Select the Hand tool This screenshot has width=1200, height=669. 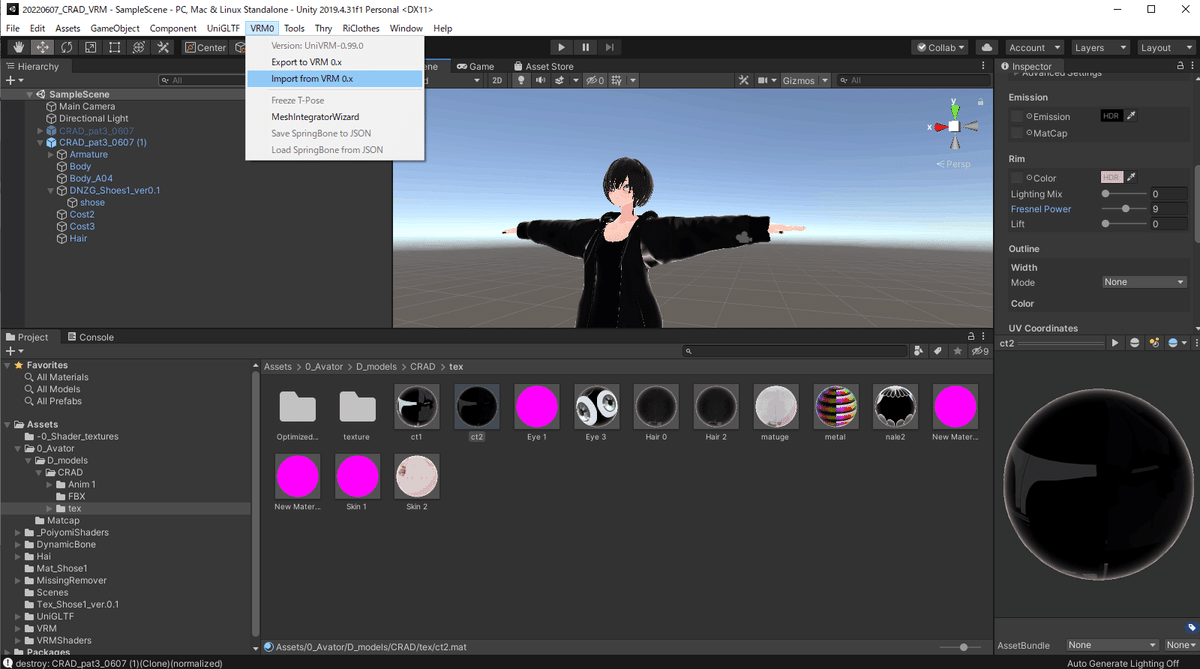18,47
